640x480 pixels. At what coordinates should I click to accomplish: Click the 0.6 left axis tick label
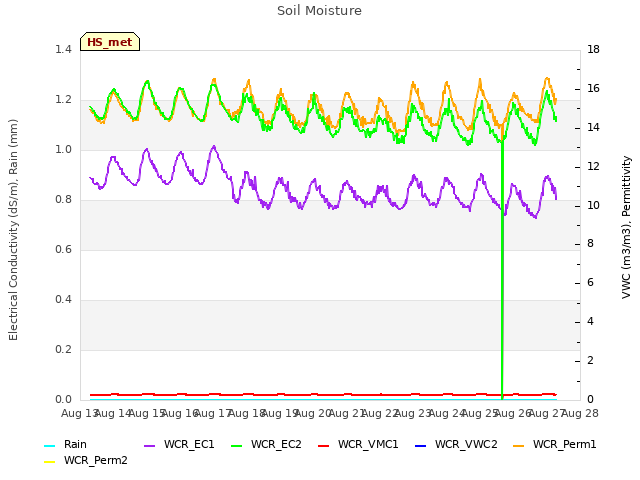tap(63, 250)
